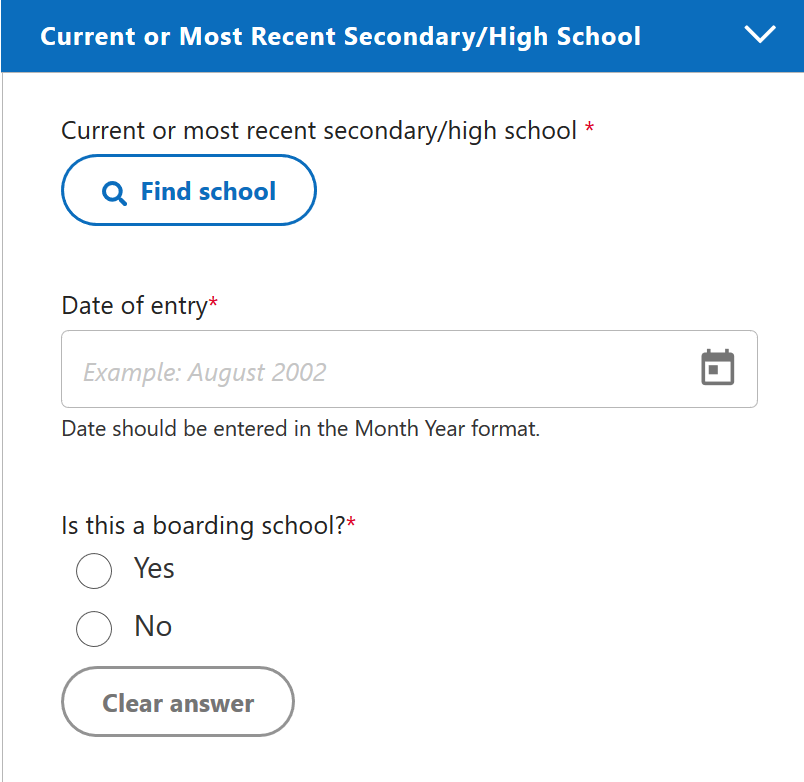Click the "Is this a boarding school?" label
804x782 pixels.
pos(203,525)
